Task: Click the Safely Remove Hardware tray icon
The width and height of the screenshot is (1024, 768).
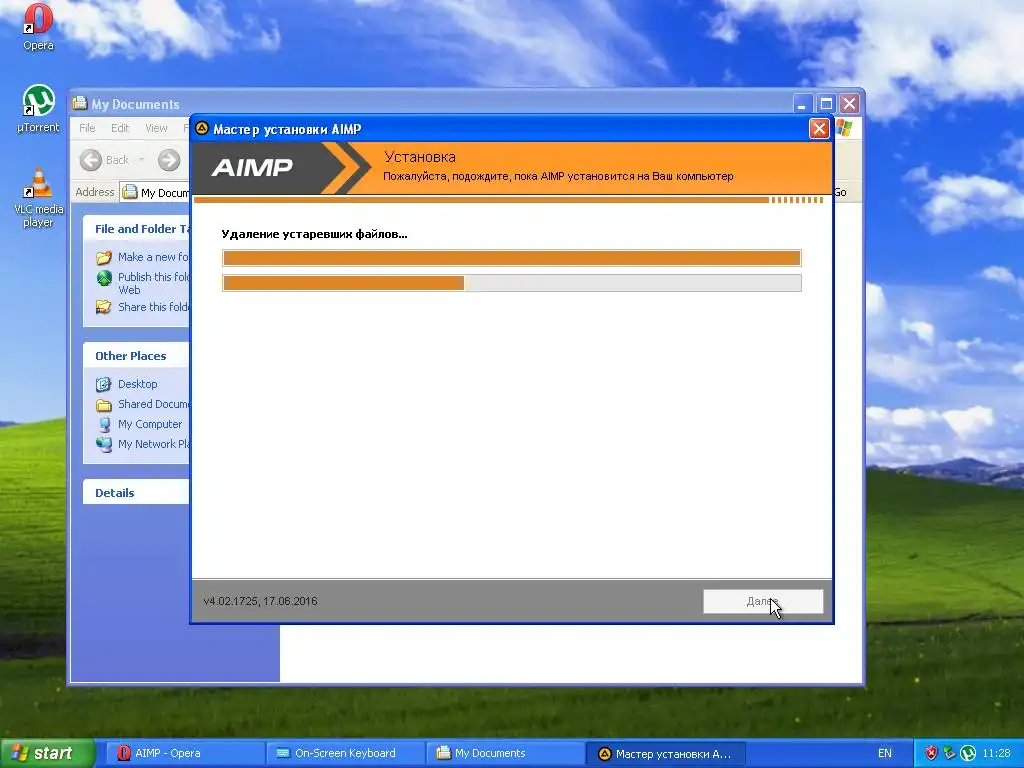Action: (x=950, y=753)
